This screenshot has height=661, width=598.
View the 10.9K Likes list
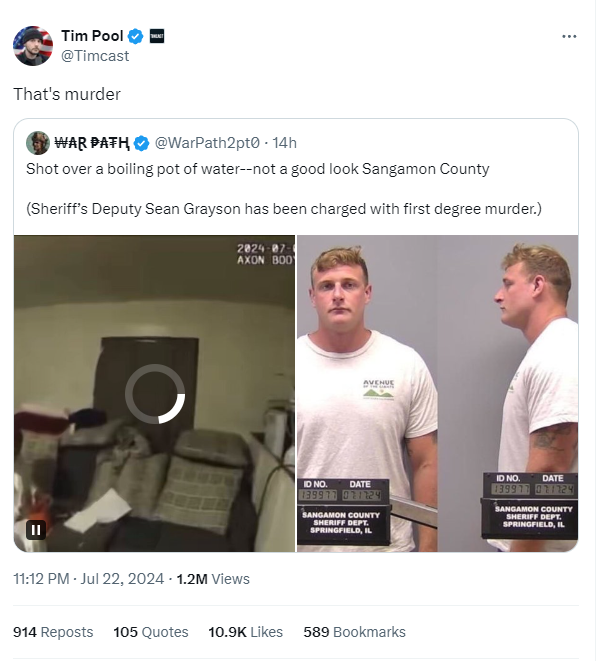(x=246, y=632)
